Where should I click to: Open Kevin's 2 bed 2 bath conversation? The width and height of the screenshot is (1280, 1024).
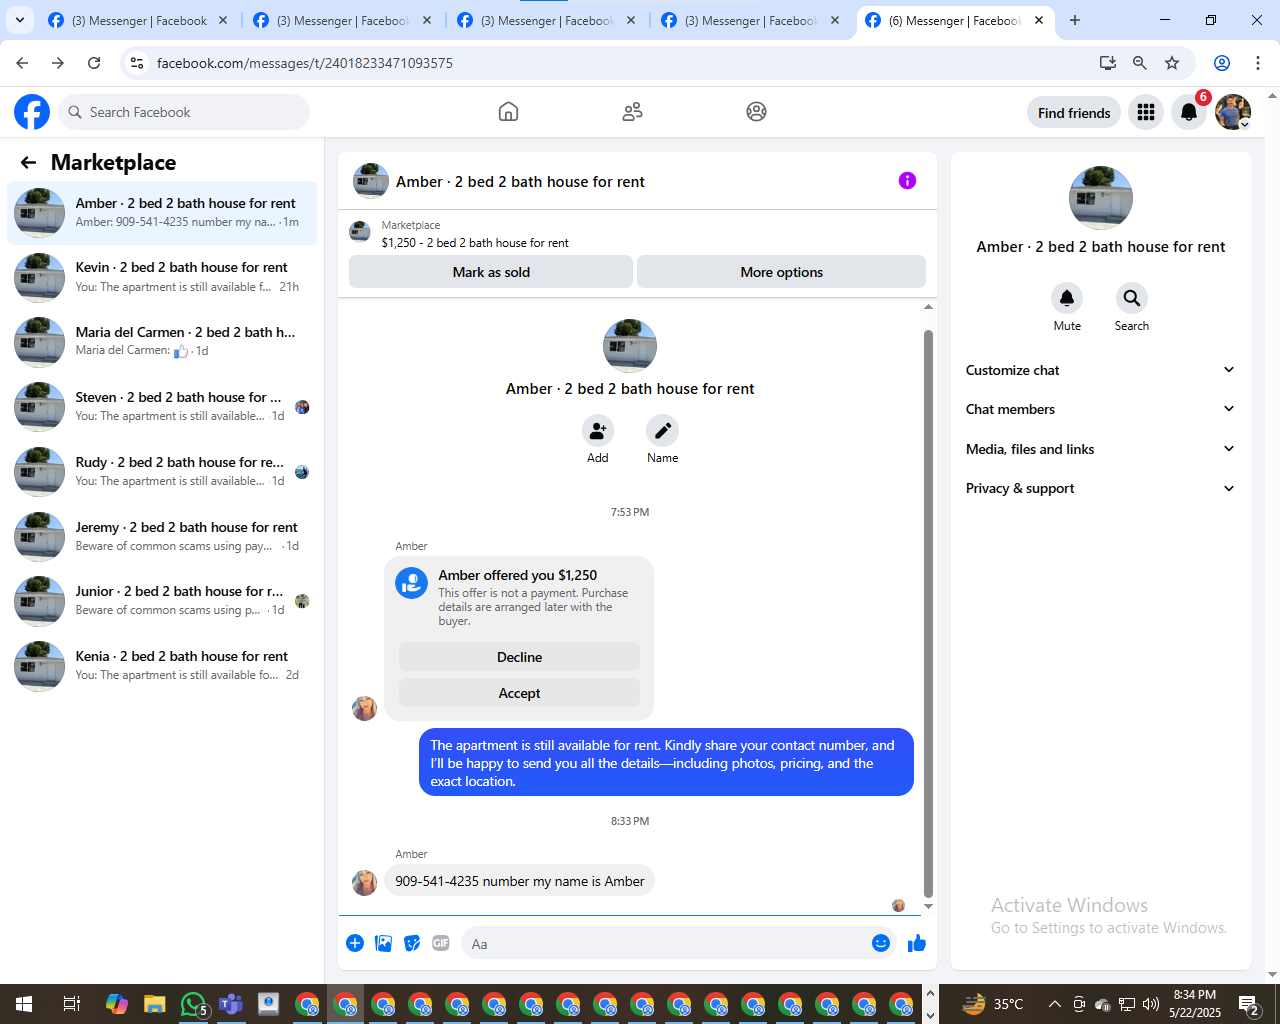point(162,277)
